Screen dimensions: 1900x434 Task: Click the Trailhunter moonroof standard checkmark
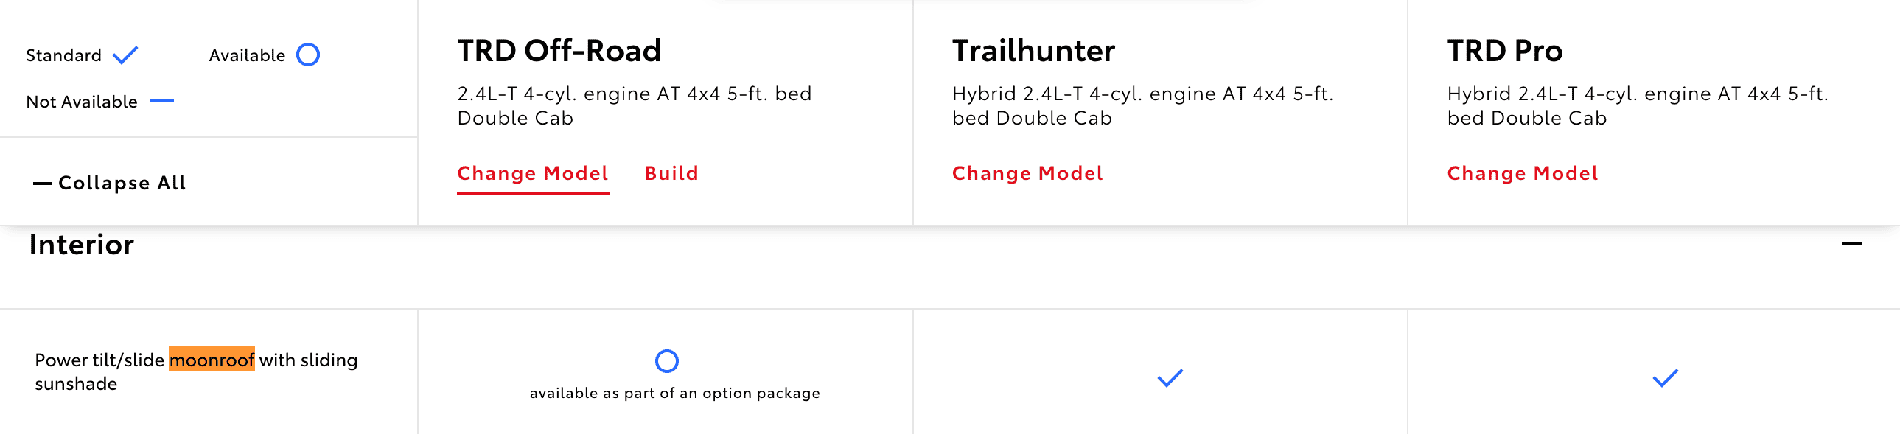click(x=1170, y=378)
